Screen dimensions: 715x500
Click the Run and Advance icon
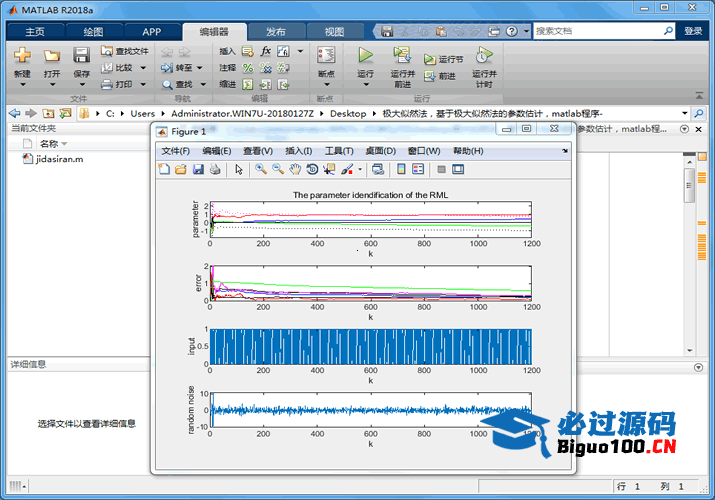point(402,55)
